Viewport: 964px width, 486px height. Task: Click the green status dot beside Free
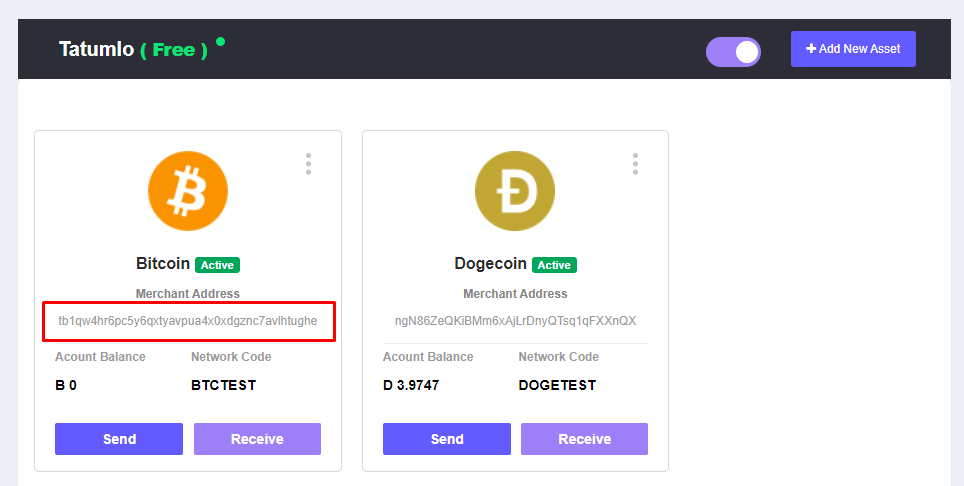(220, 42)
